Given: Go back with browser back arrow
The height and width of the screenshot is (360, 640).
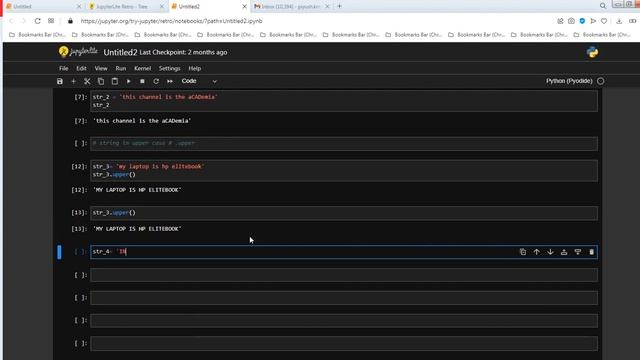Looking at the screenshot, I should tap(11, 21).
